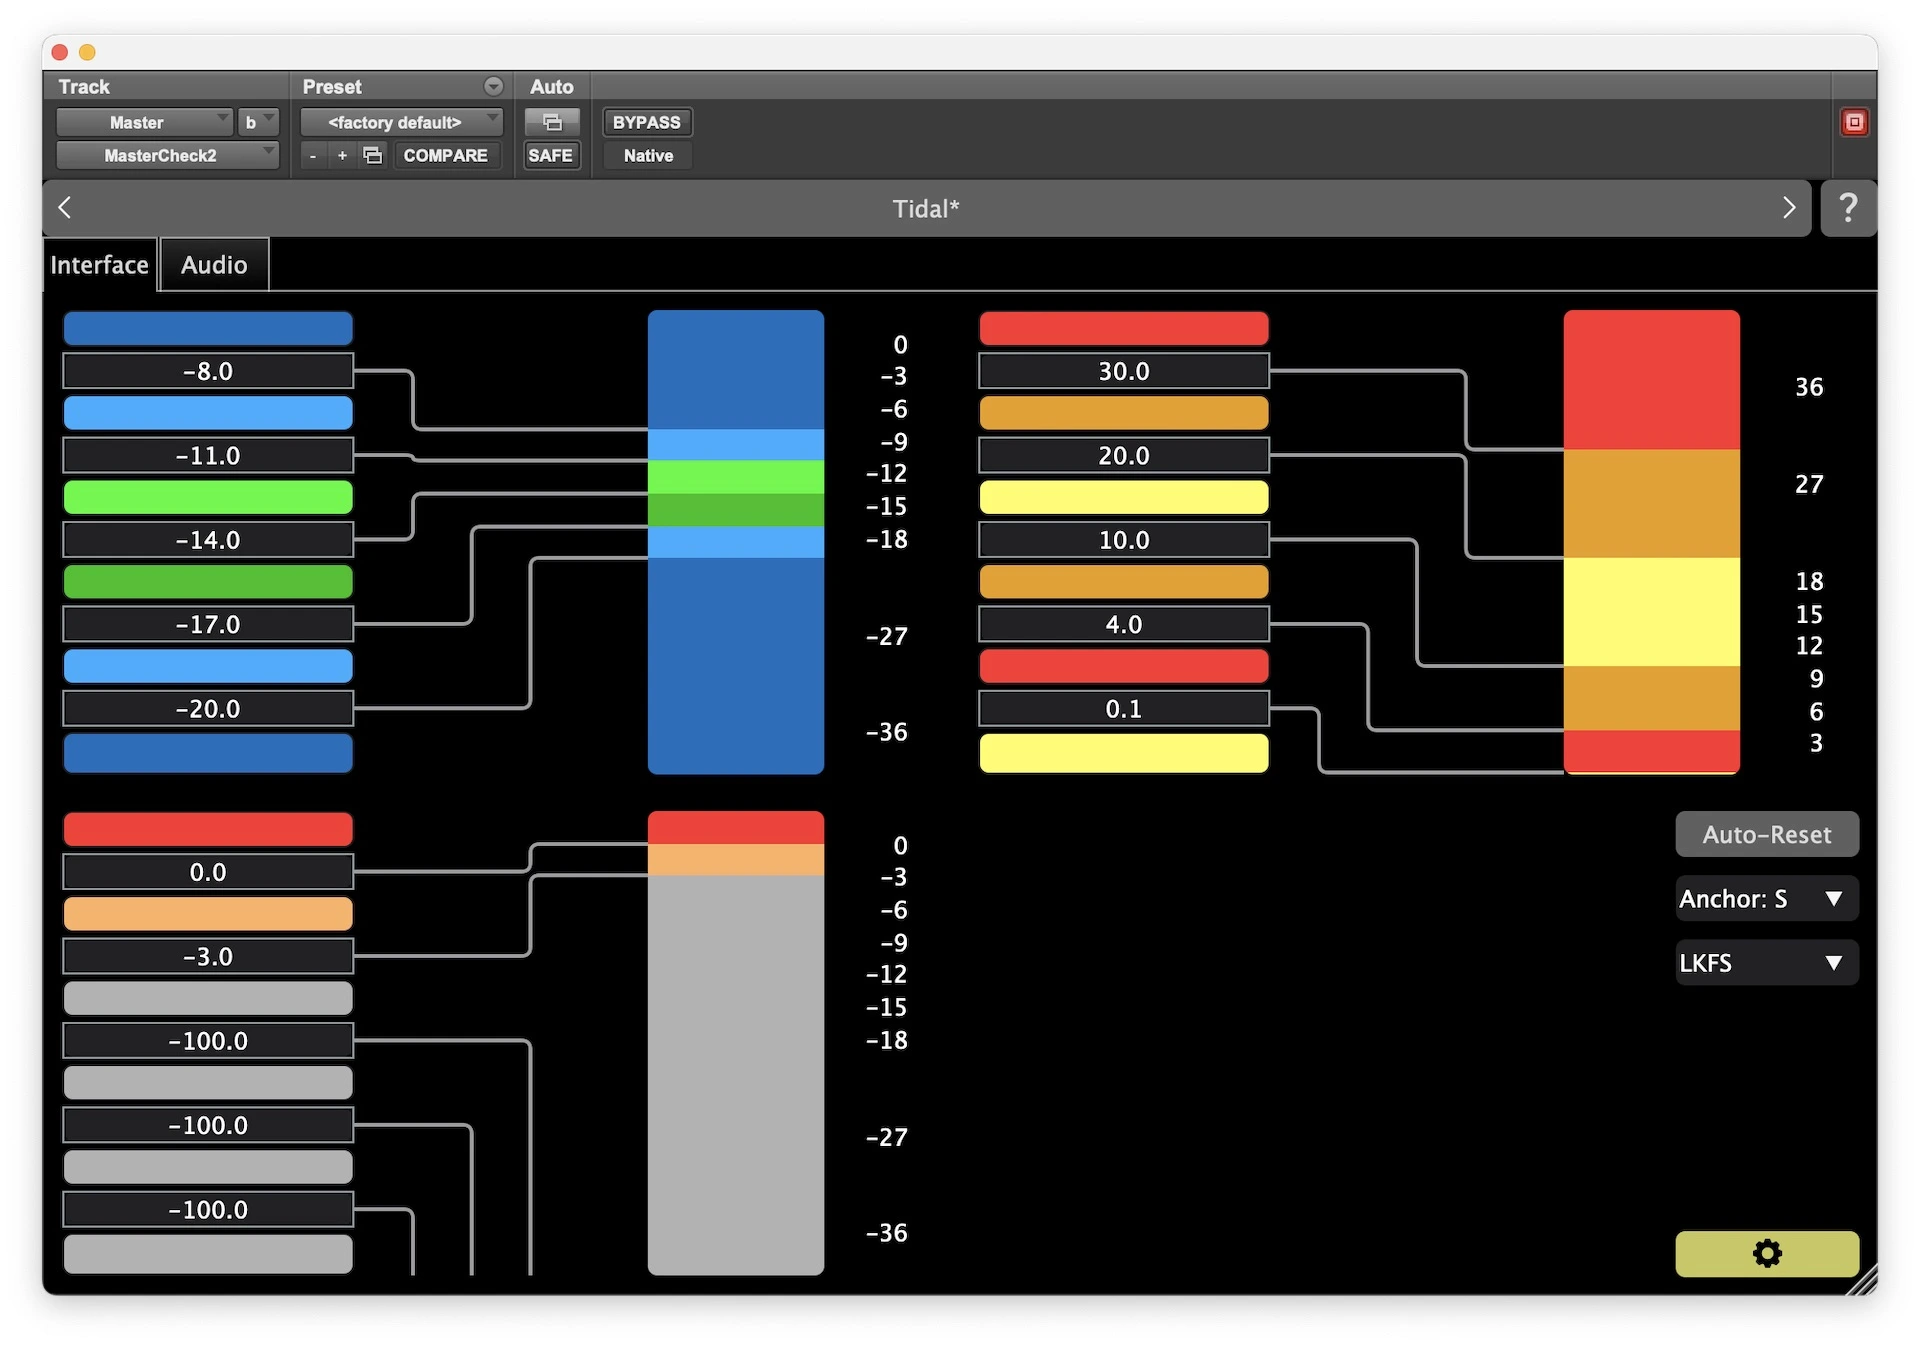This screenshot has width=1920, height=1345.
Task: Click the Auto-Reset button
Action: click(x=1766, y=834)
